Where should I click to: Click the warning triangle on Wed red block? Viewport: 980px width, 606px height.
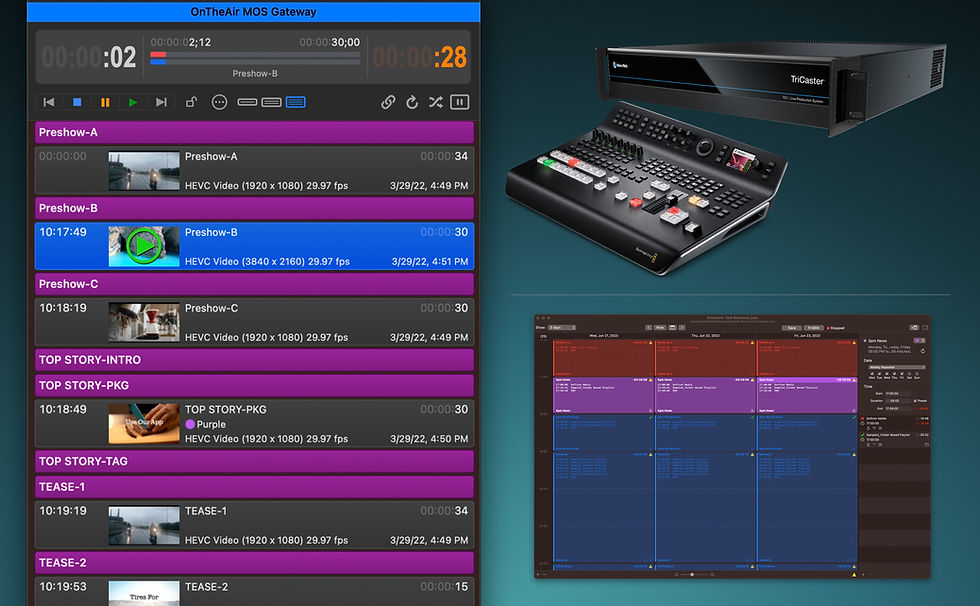click(x=651, y=342)
